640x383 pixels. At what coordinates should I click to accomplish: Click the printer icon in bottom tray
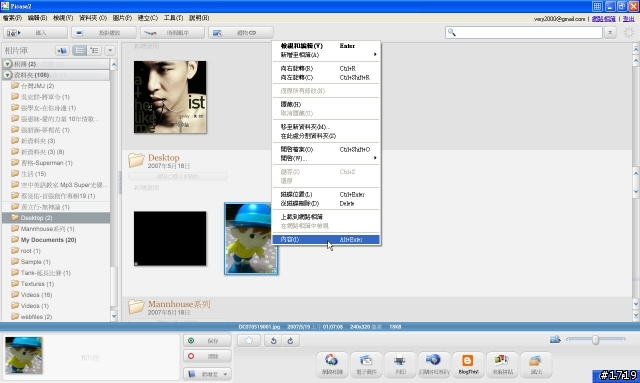coord(400,364)
